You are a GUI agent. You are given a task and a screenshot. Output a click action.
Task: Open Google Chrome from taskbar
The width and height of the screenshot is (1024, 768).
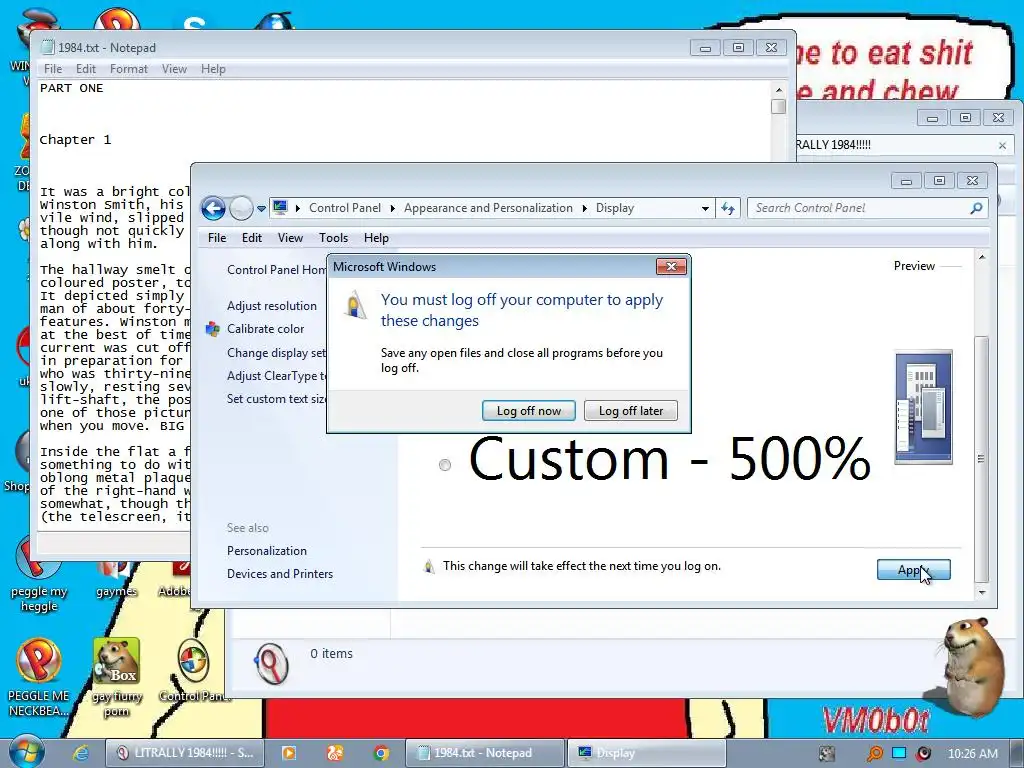381,753
